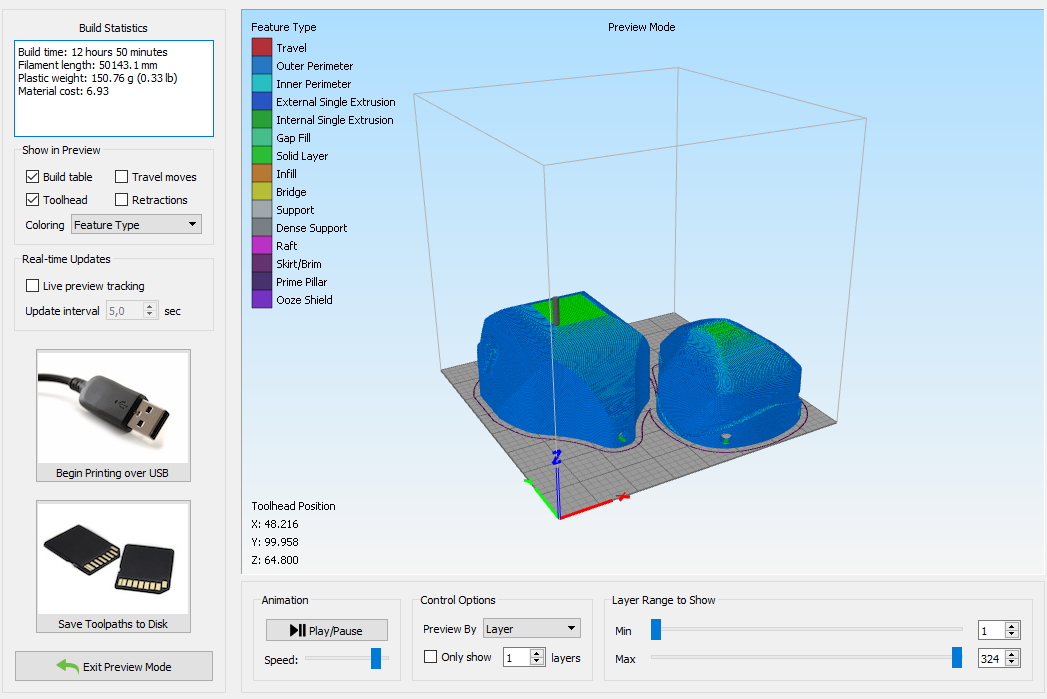The image size is (1047, 699).
Task: Toggle the Only show layers checkbox
Action: click(431, 657)
